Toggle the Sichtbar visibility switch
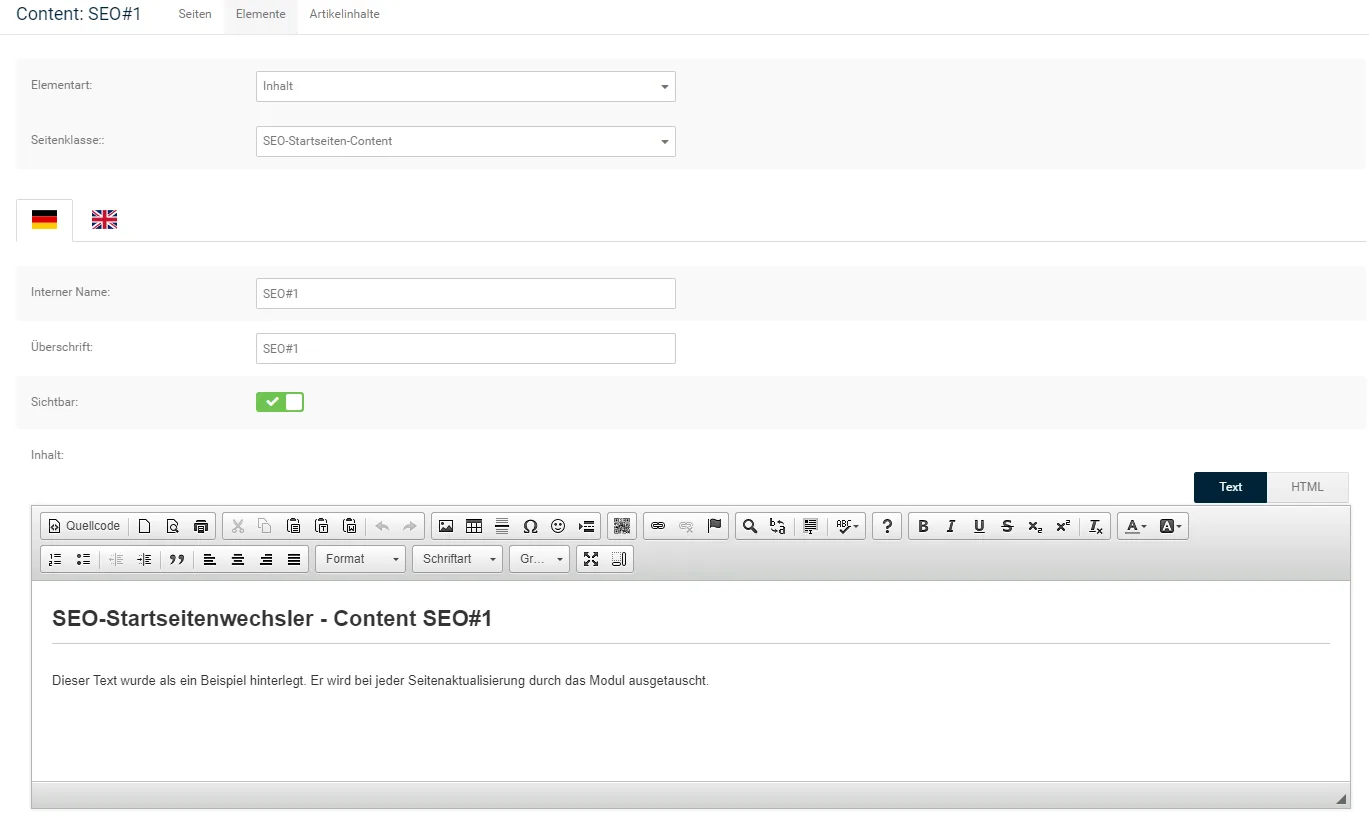The image size is (1369, 818). (x=280, y=402)
